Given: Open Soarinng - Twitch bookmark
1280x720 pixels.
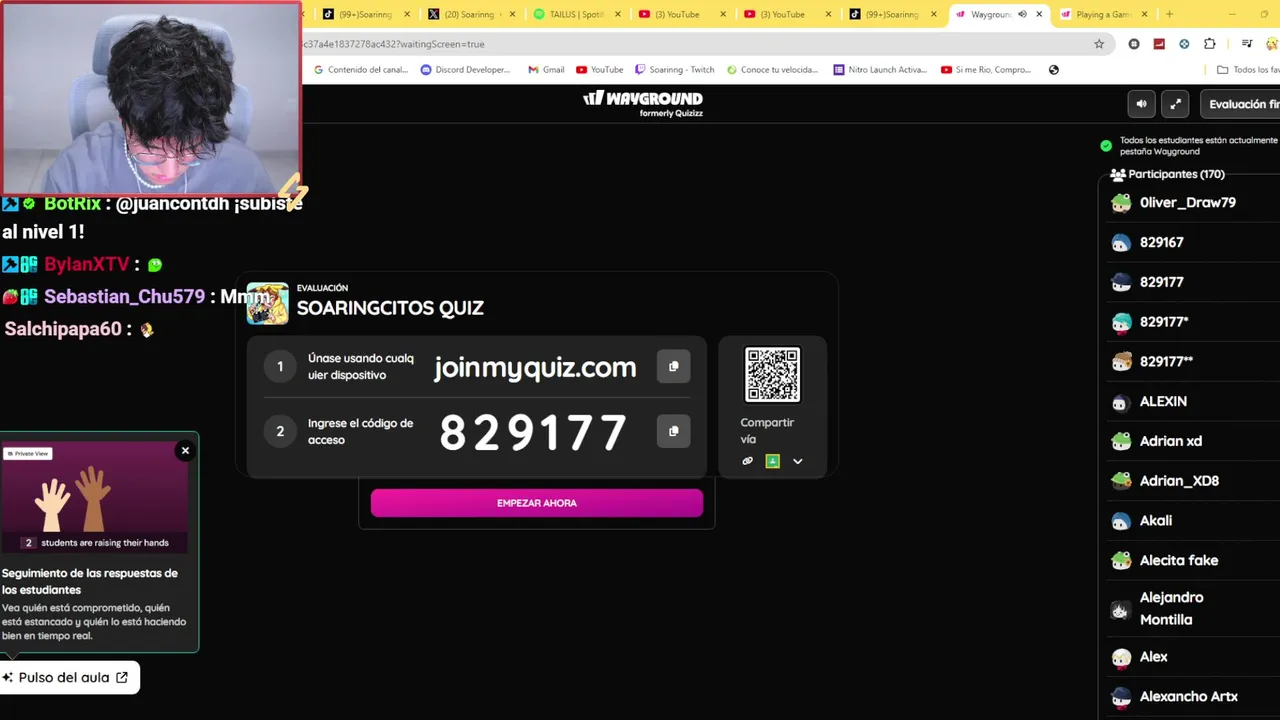Looking at the screenshot, I should 675,70.
